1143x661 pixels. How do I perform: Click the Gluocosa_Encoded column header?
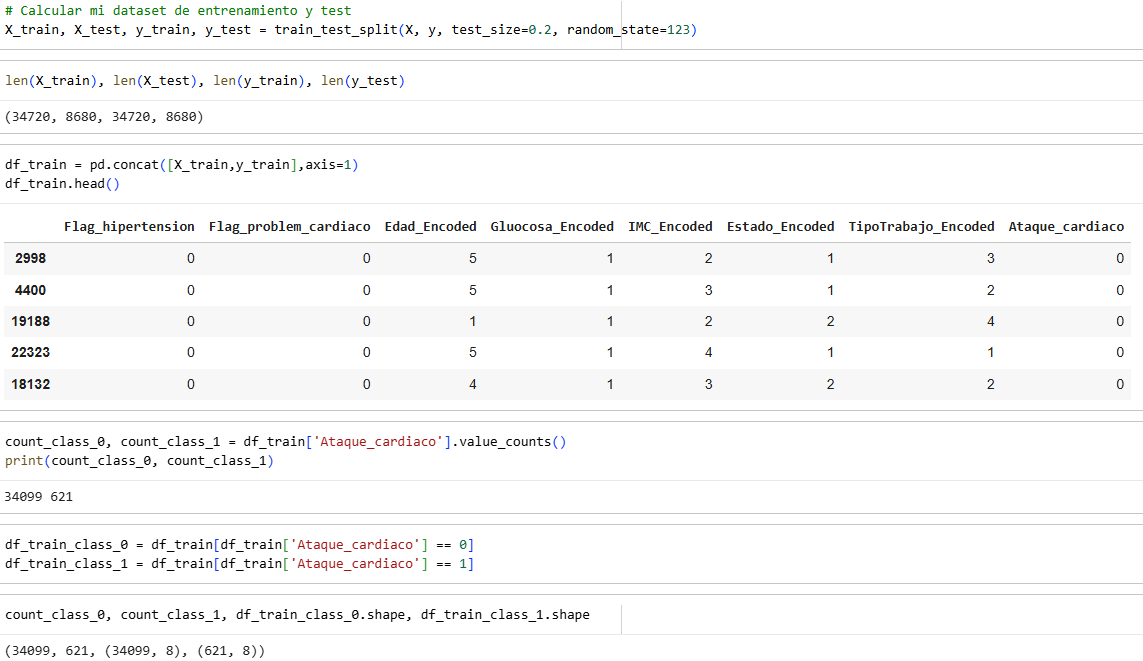pyautogui.click(x=552, y=227)
